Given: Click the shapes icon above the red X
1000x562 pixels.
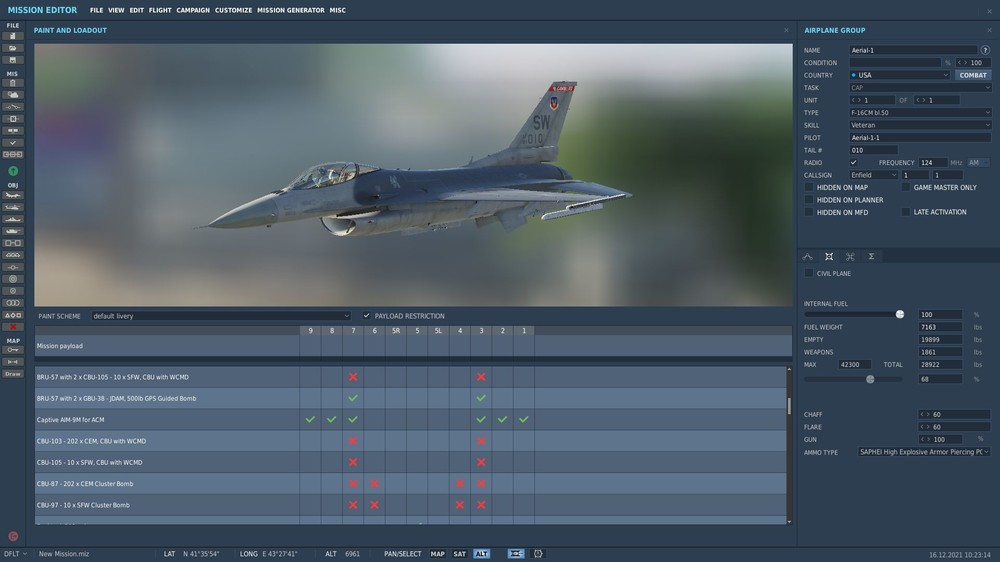Looking at the screenshot, I should 13,315.
